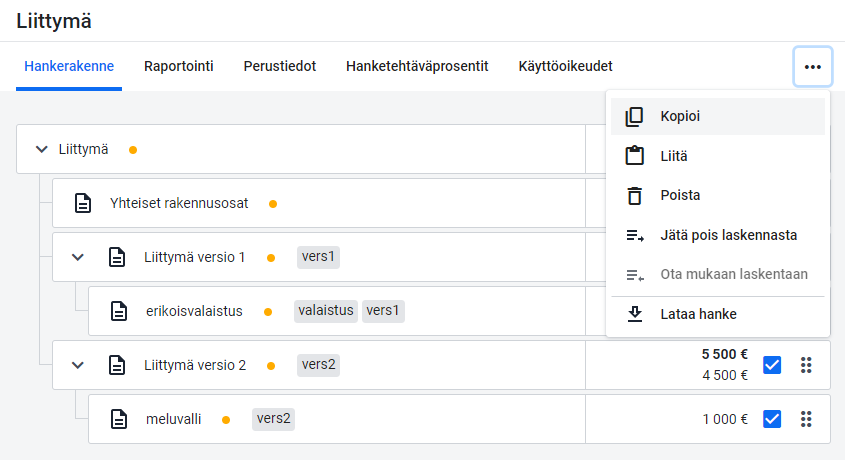The width and height of the screenshot is (845, 460).
Task: Click the document icon of erikoisvalaistus
Action: (x=119, y=311)
